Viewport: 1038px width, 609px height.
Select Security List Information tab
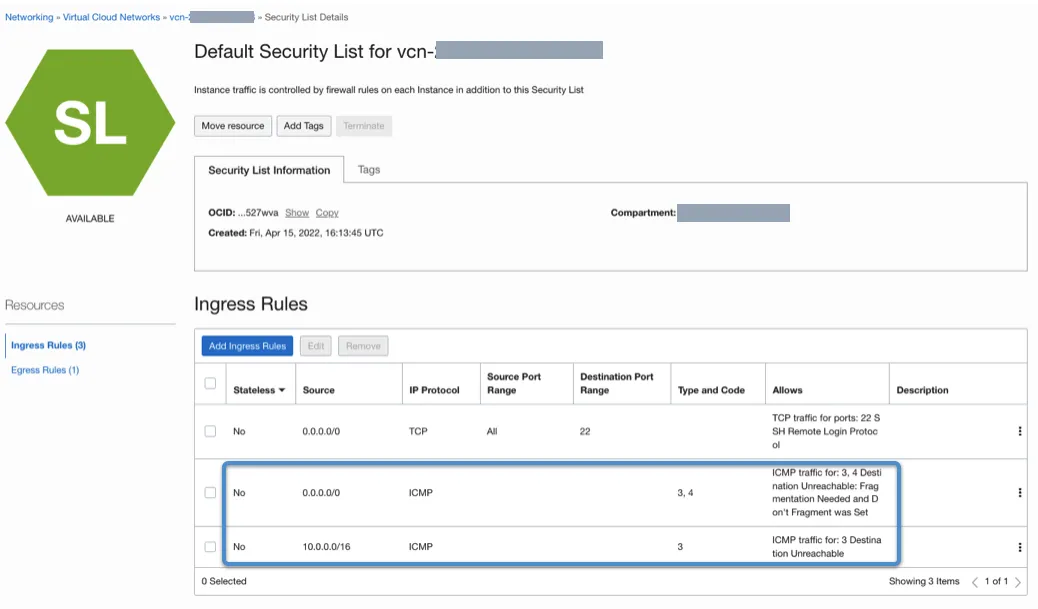(269, 171)
